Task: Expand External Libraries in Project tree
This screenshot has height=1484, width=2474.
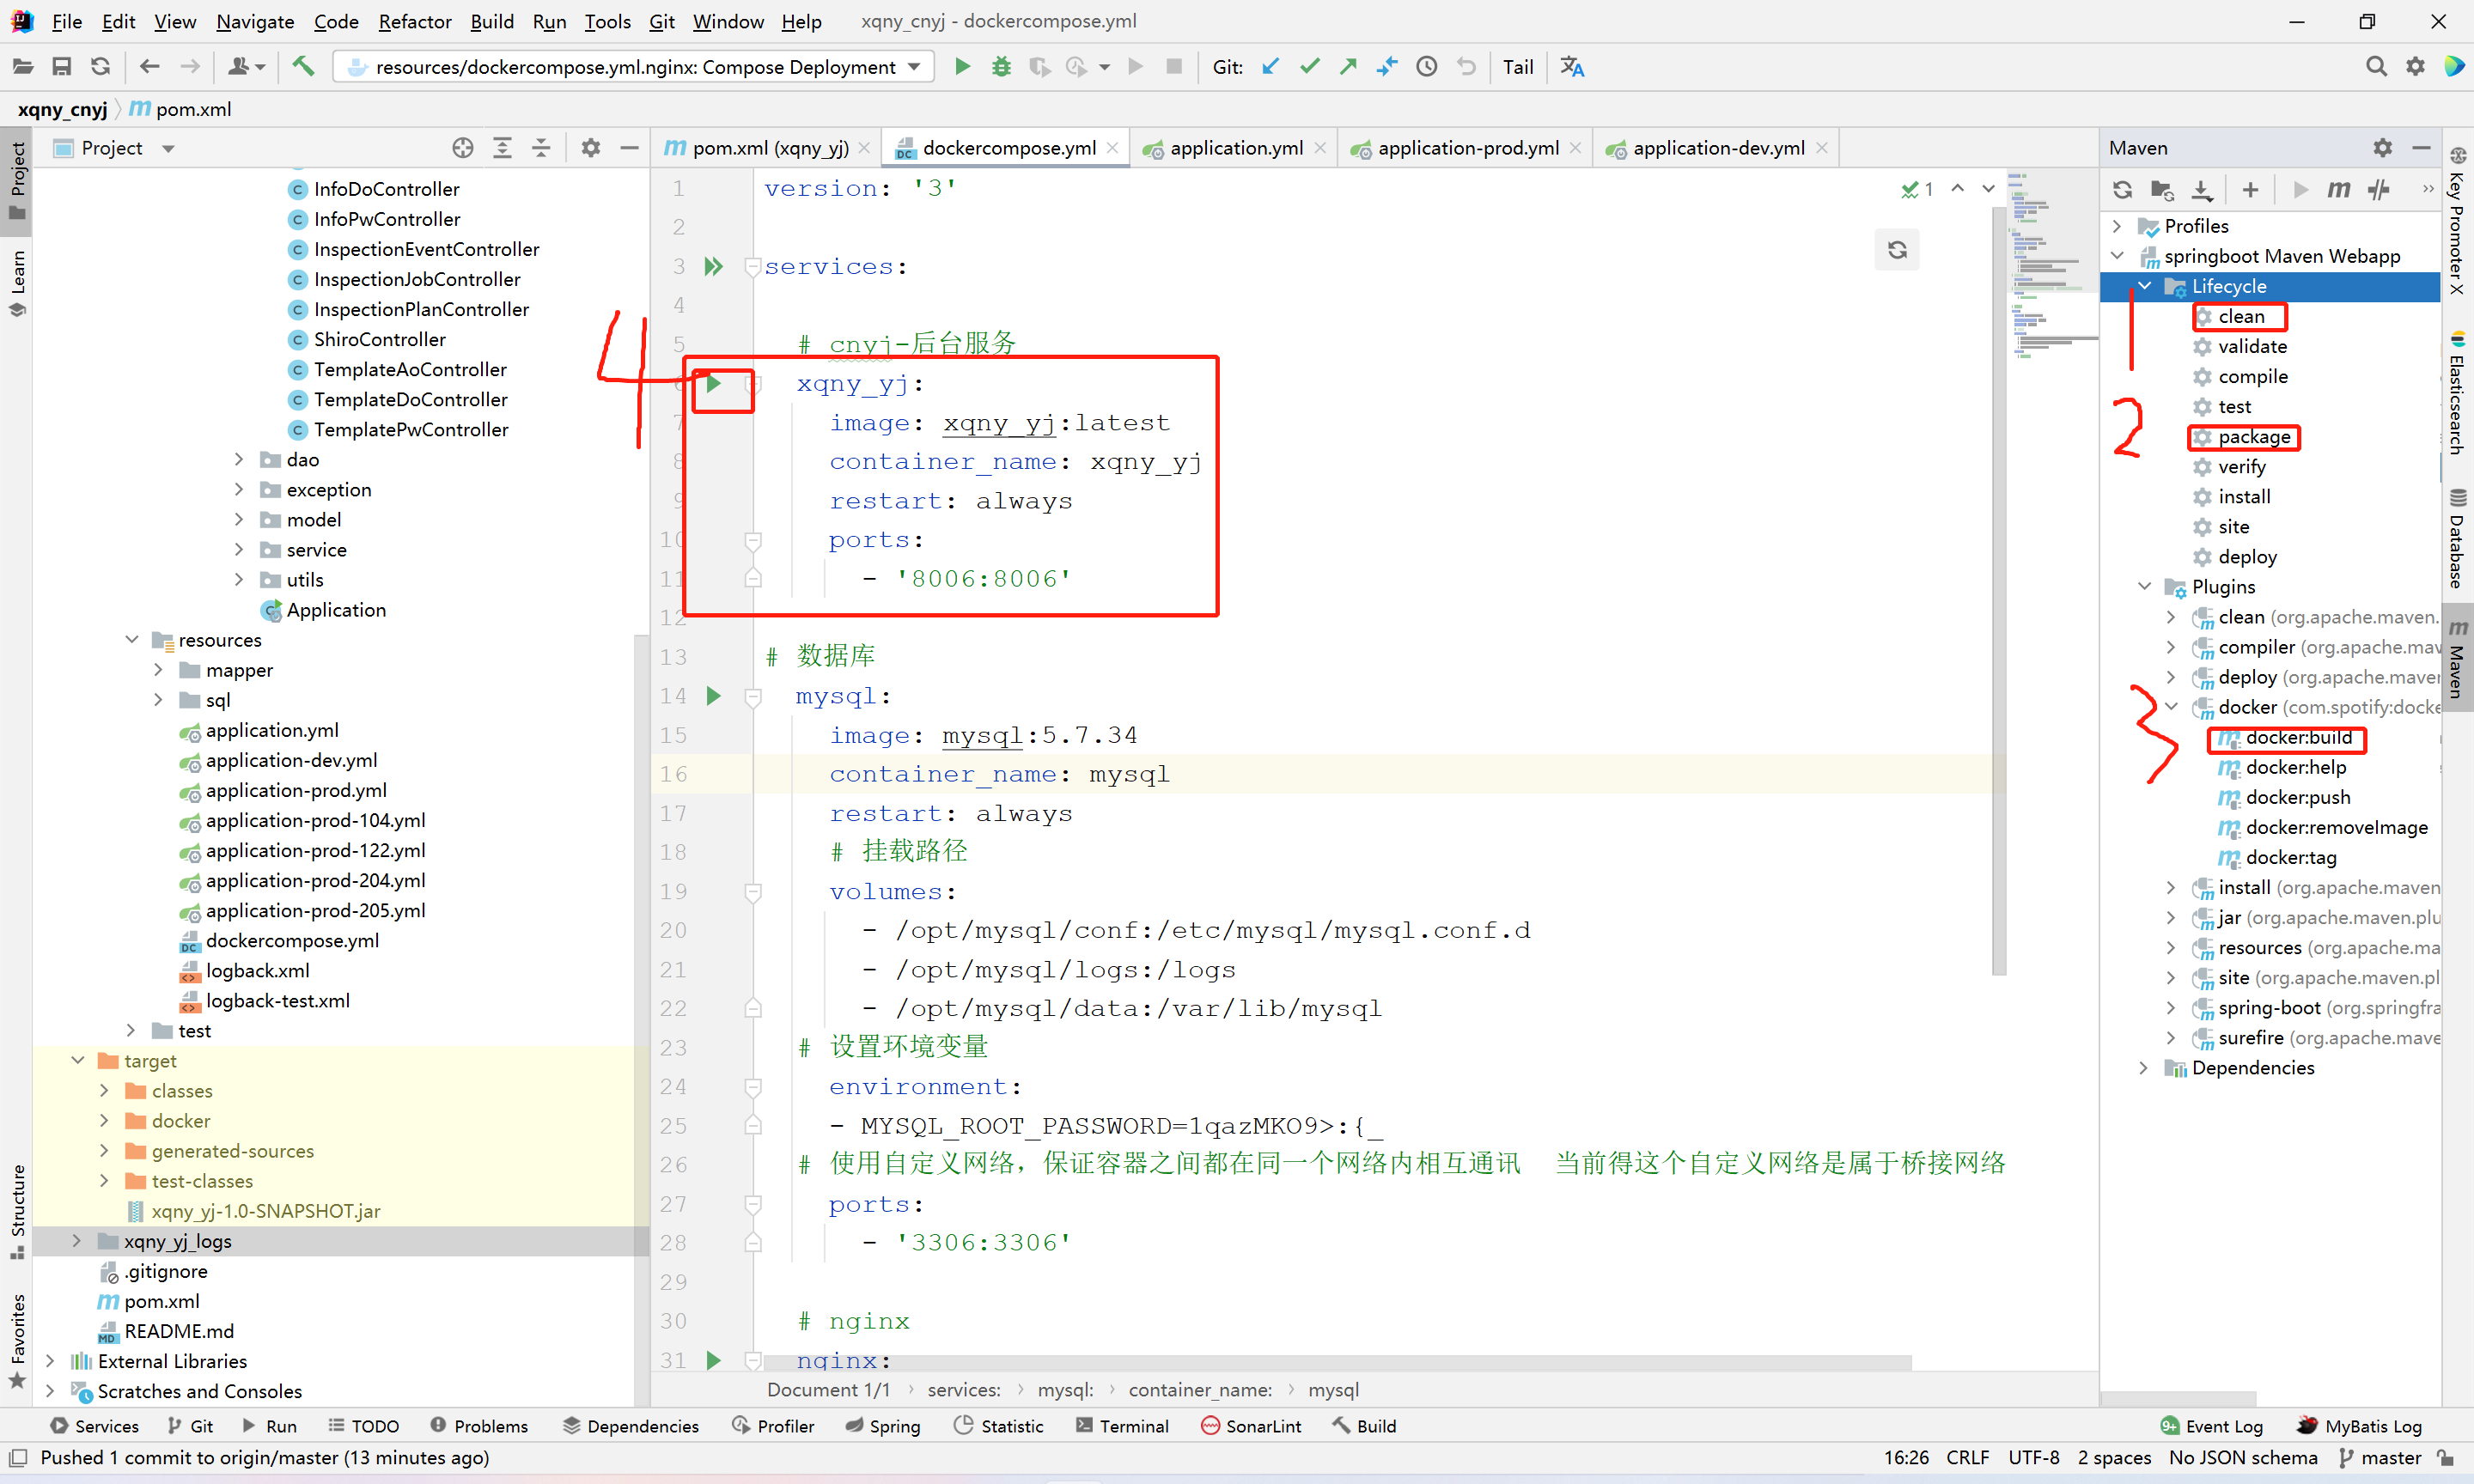Action: tap(50, 1361)
